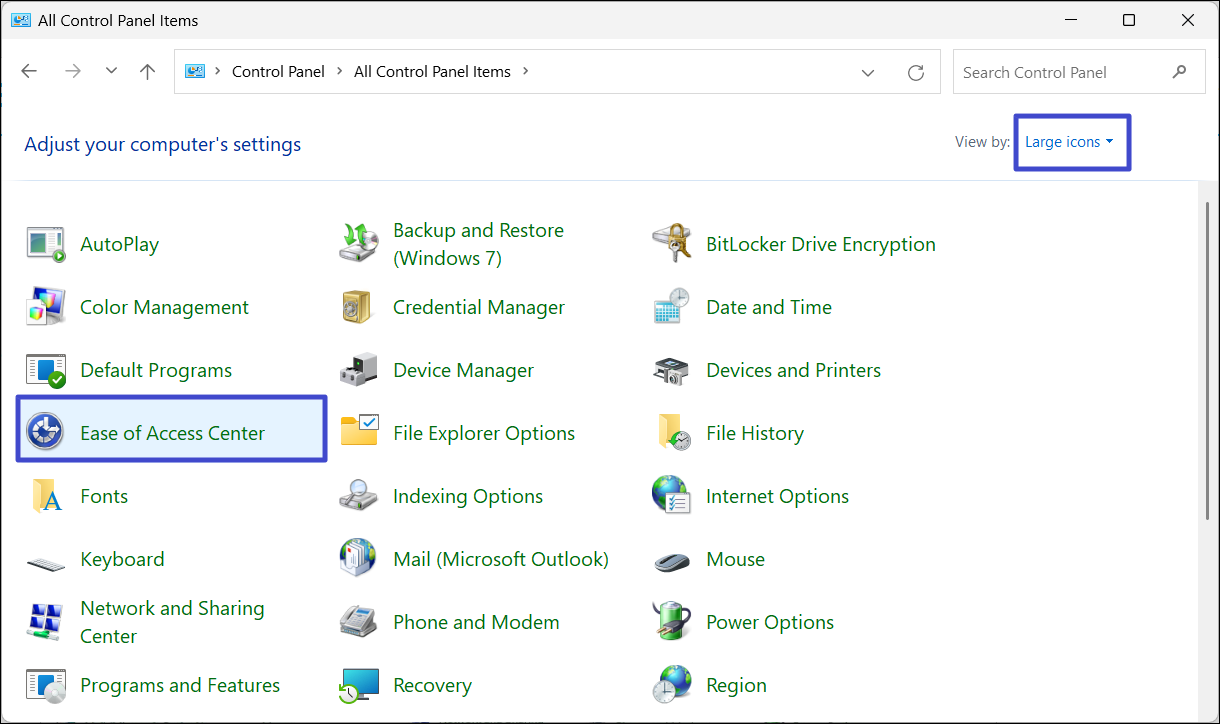Expand chevron after All Control Panel Items
This screenshot has width=1220, height=724.
[526, 72]
